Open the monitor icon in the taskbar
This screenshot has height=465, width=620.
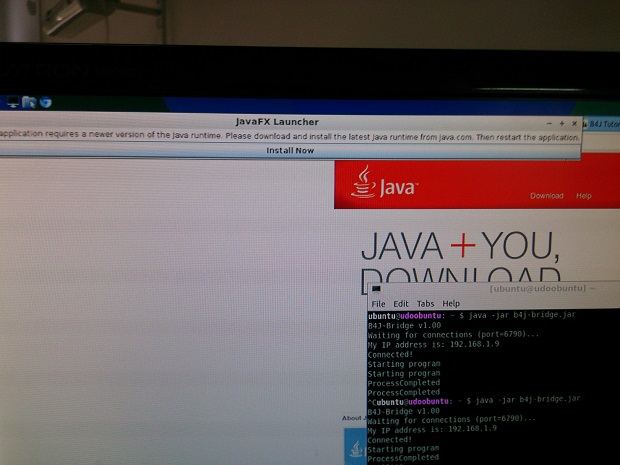tap(13, 102)
